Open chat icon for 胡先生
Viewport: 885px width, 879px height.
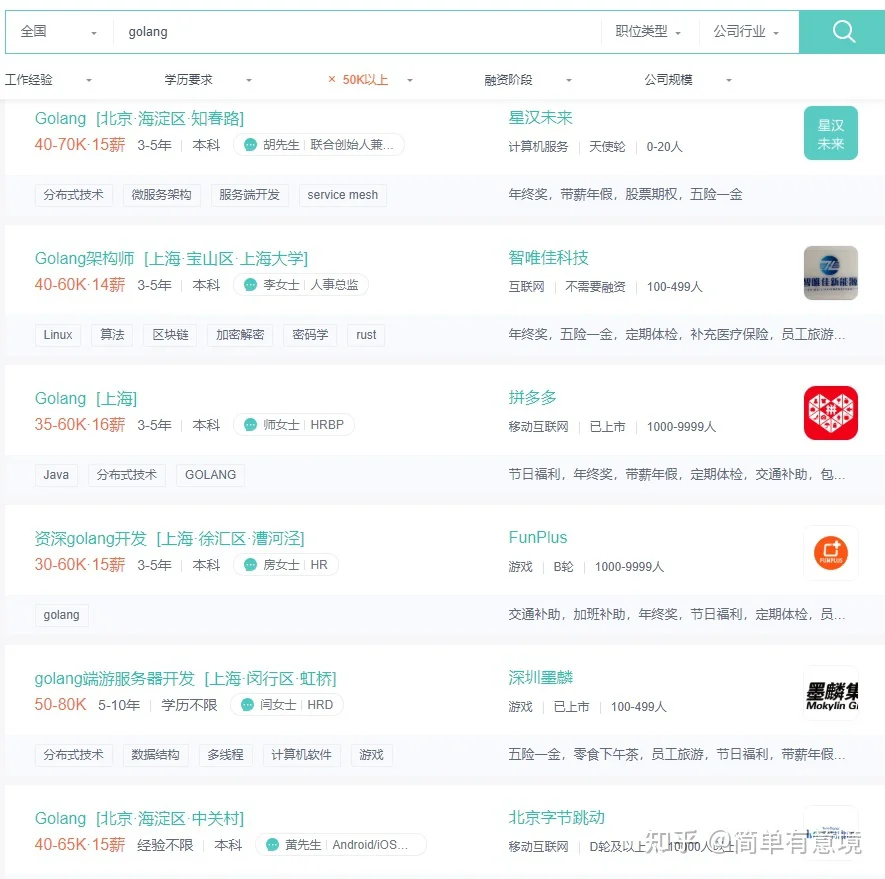tap(250, 145)
